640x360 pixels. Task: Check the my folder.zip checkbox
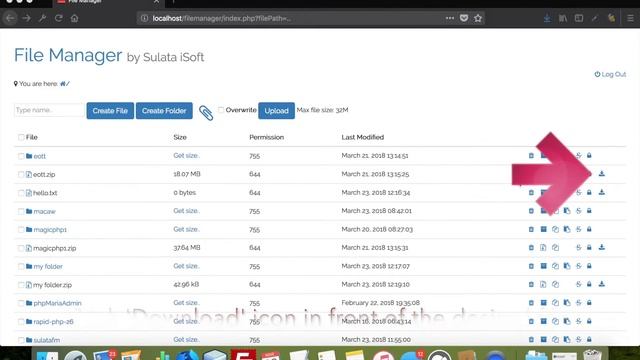pos(21,285)
